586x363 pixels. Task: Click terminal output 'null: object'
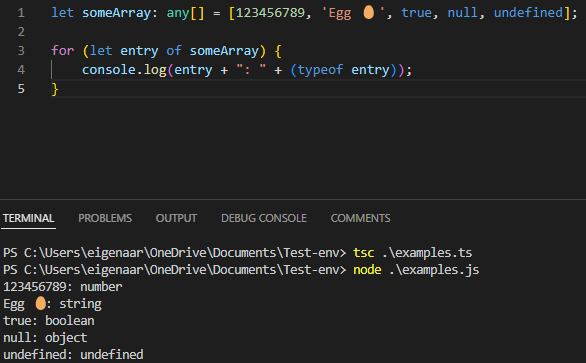(x=45, y=338)
